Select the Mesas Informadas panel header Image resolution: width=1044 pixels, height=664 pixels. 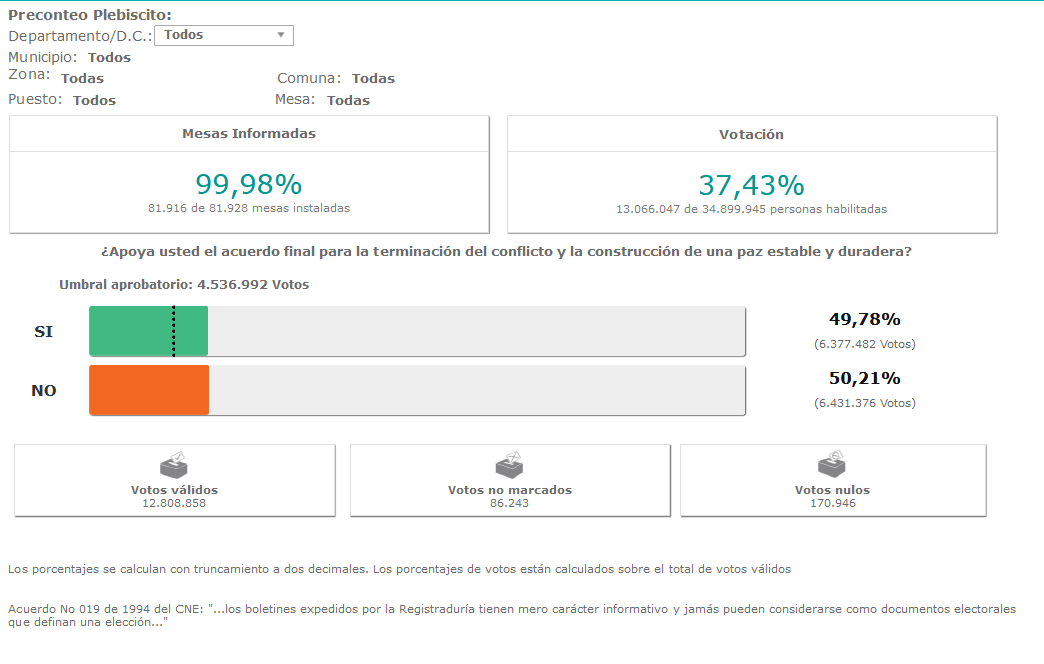point(249,134)
